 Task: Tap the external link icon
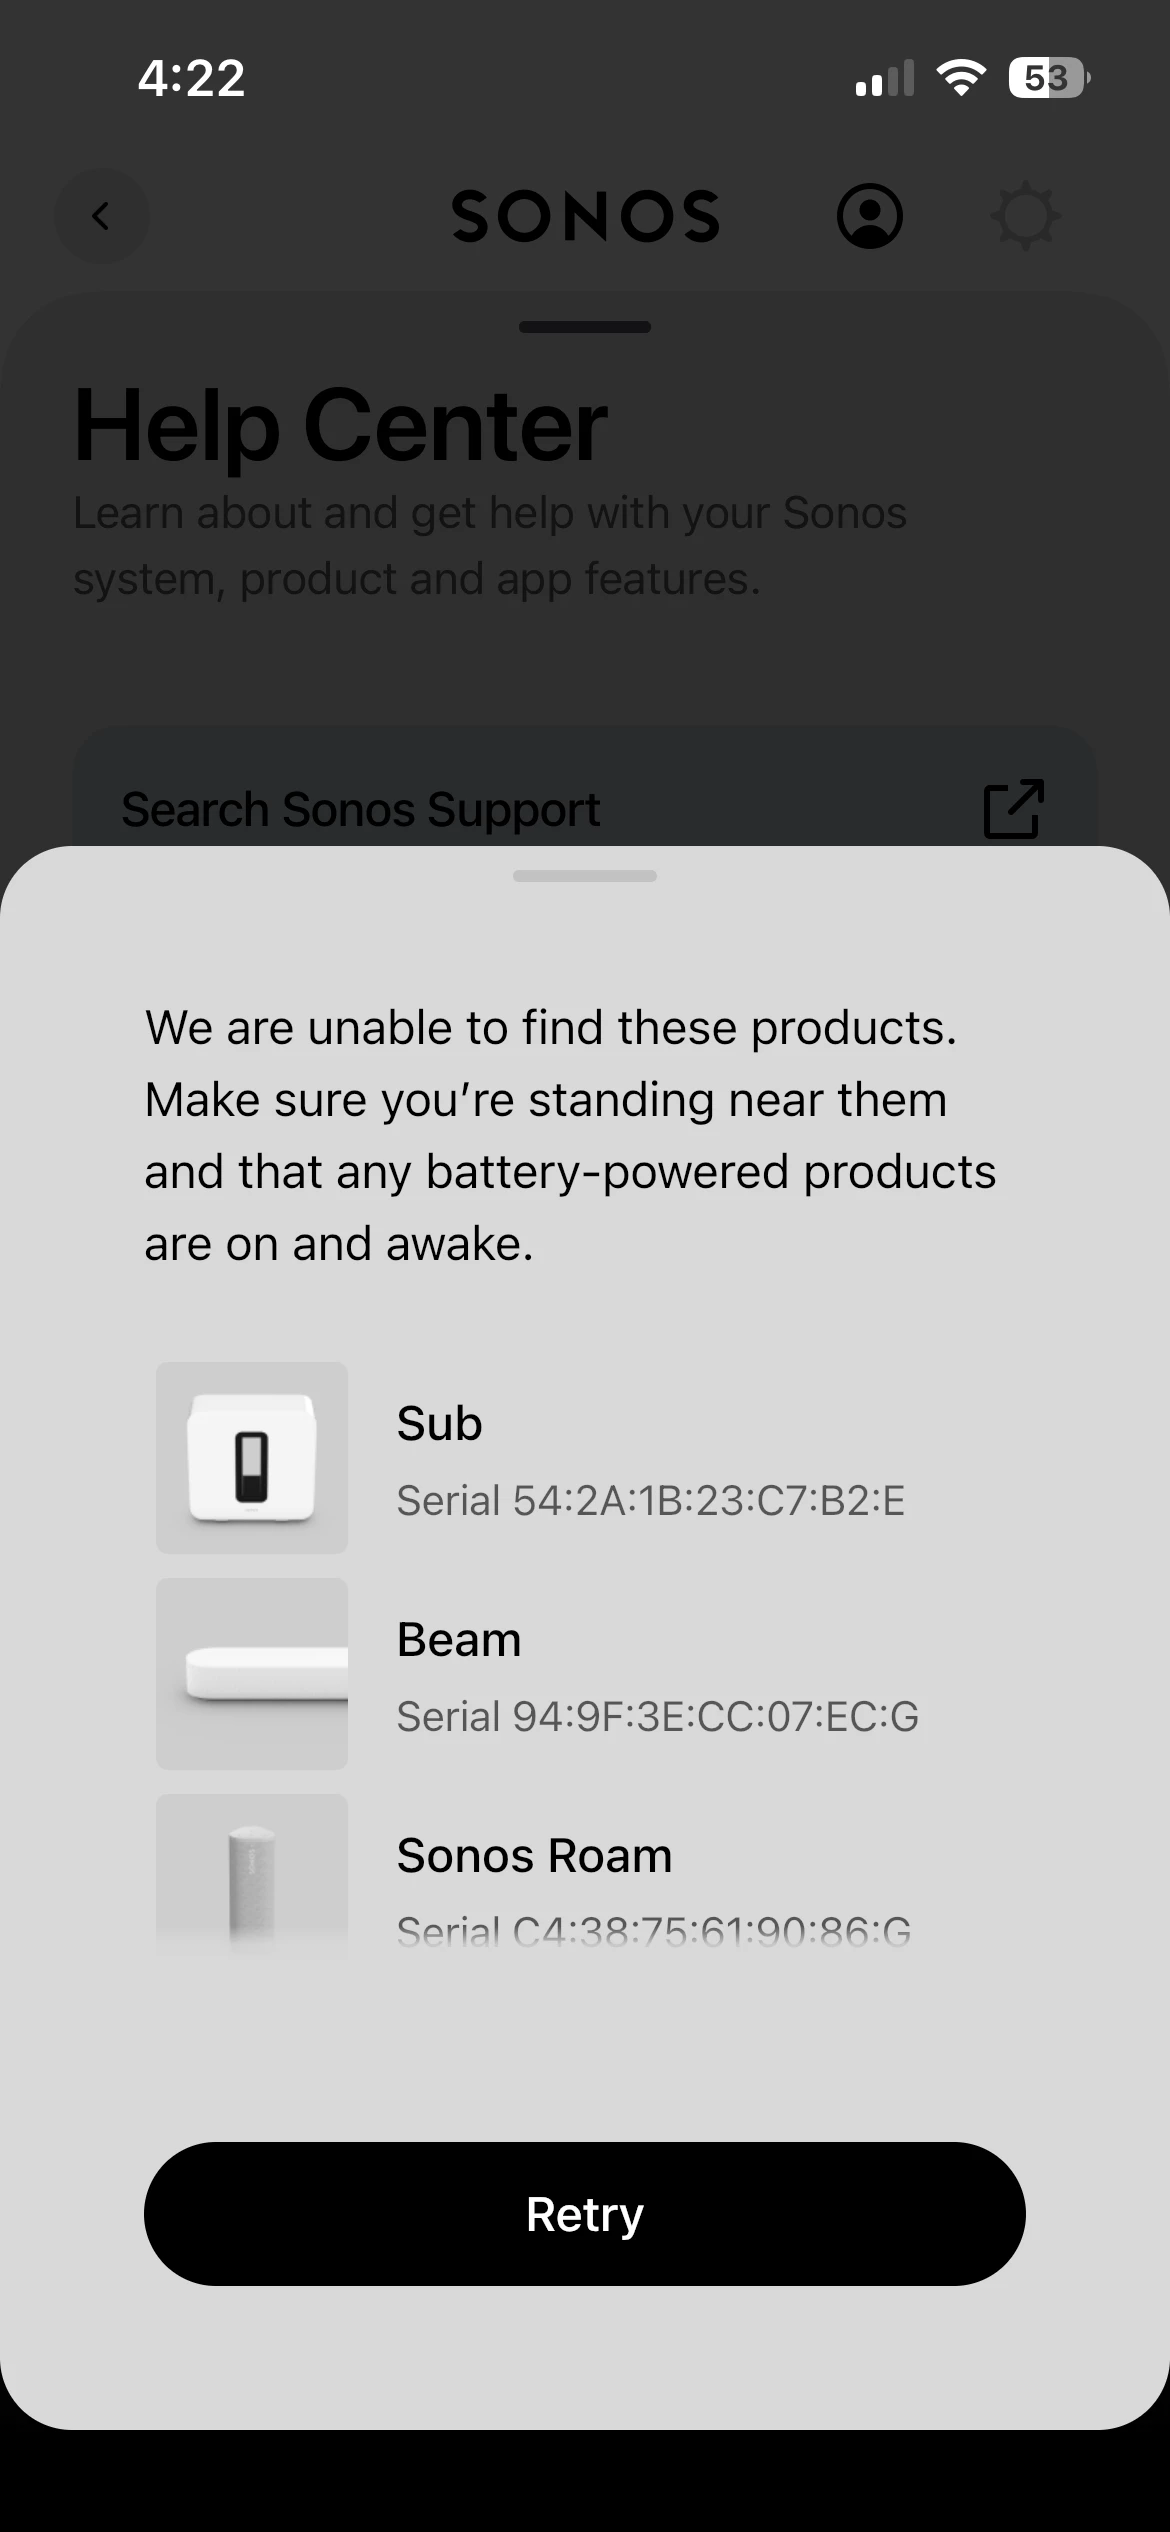pyautogui.click(x=1014, y=808)
